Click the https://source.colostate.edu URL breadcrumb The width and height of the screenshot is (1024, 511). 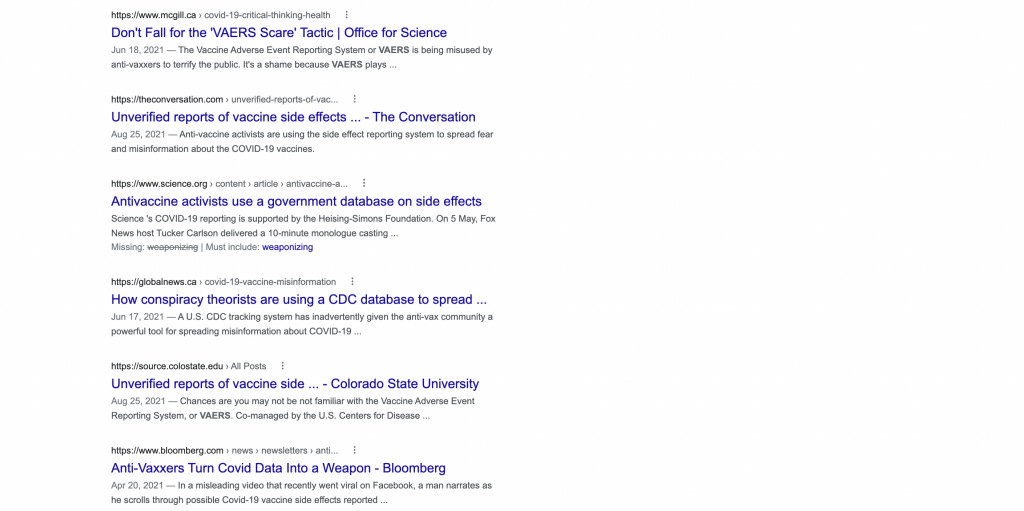tap(189, 366)
